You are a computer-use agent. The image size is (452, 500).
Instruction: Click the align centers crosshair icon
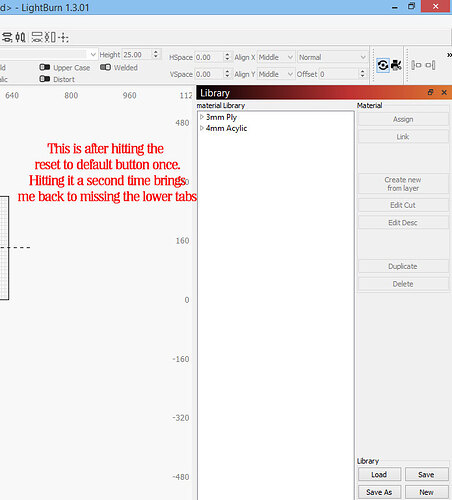pos(63,37)
